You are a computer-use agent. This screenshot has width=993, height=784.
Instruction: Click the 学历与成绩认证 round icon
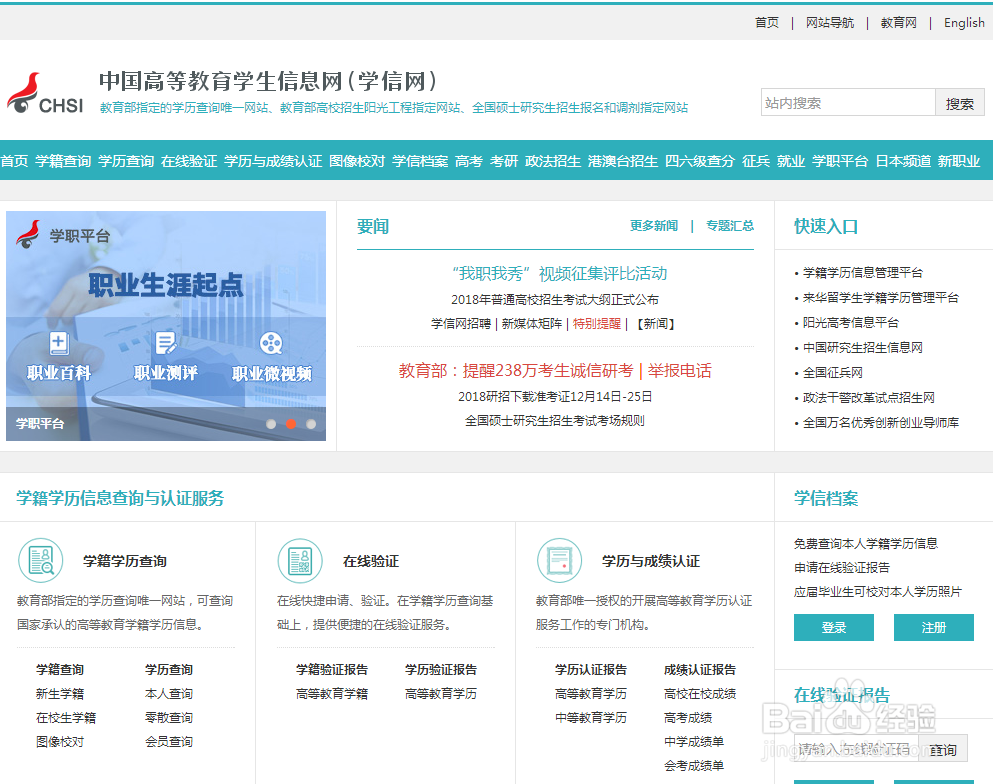(560, 560)
